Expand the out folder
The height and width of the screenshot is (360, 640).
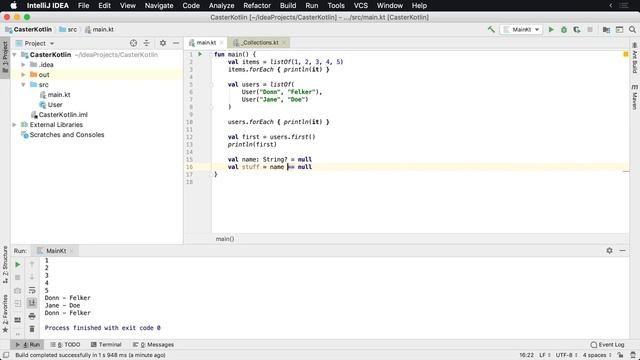tap(23, 75)
